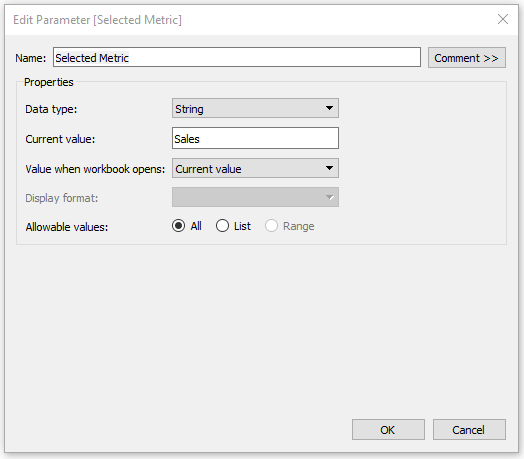Click the Name field containing Selected Metric
Screen dimensions: 524x459
tap(237, 57)
